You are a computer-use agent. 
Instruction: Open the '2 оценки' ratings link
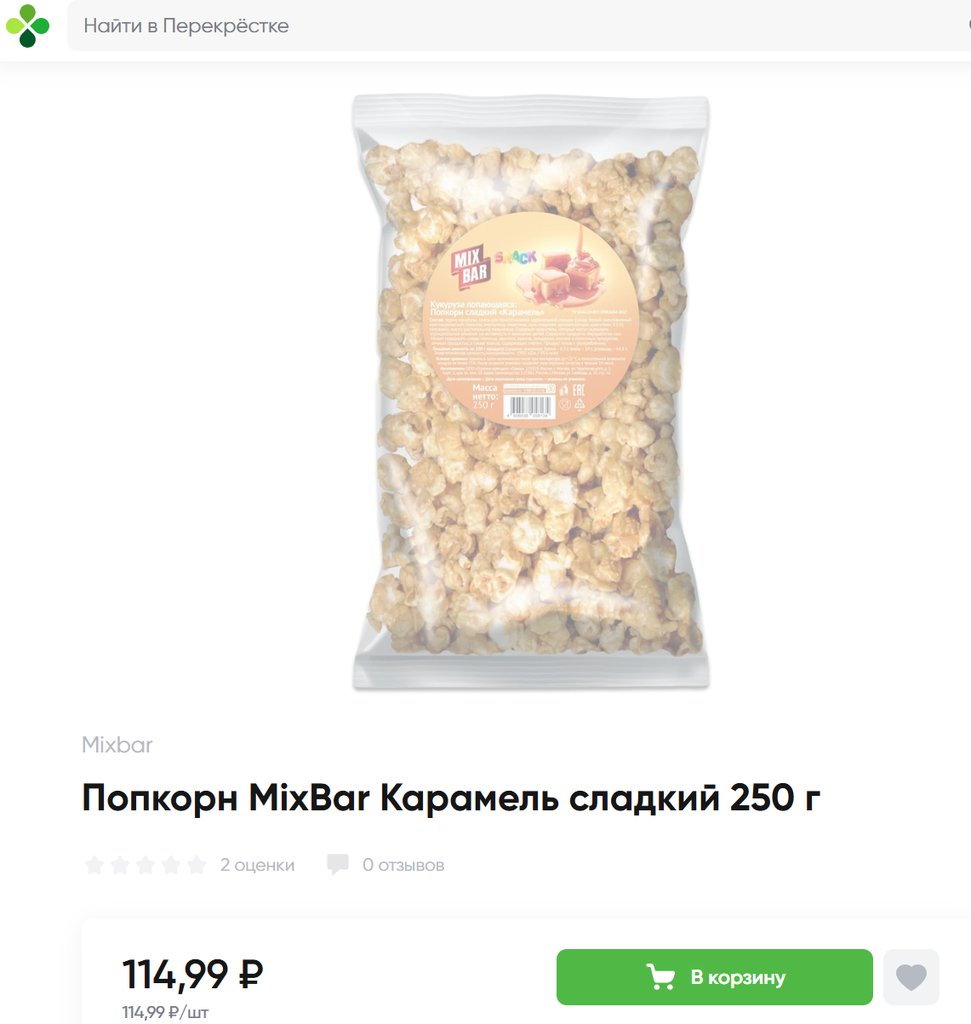257,865
